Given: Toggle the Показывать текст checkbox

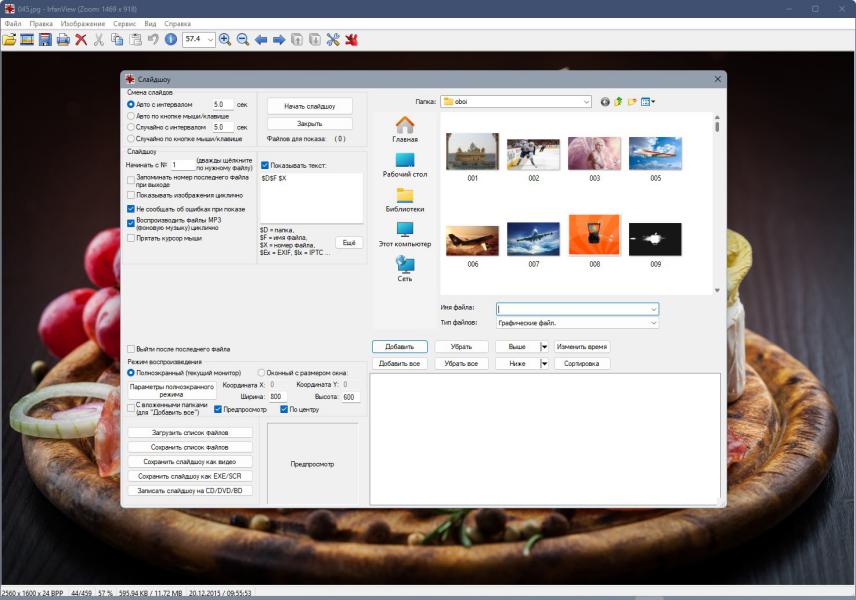Looking at the screenshot, I should coord(265,165).
